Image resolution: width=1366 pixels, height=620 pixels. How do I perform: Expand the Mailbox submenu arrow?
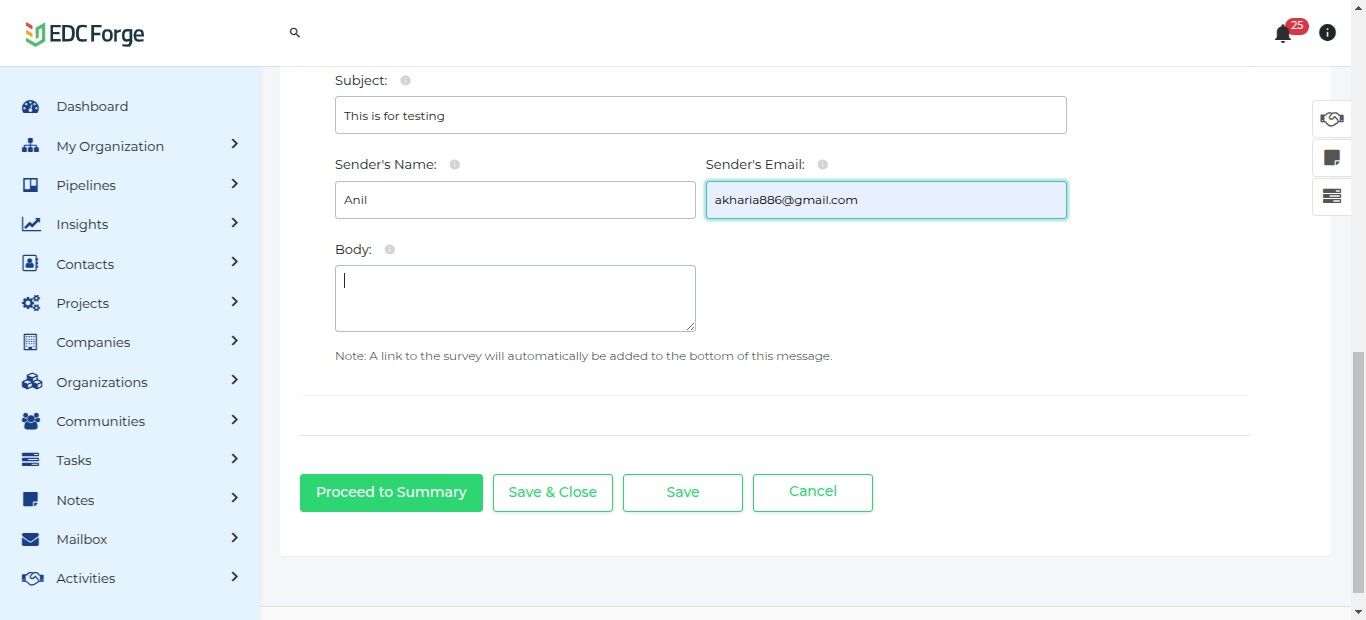click(234, 538)
